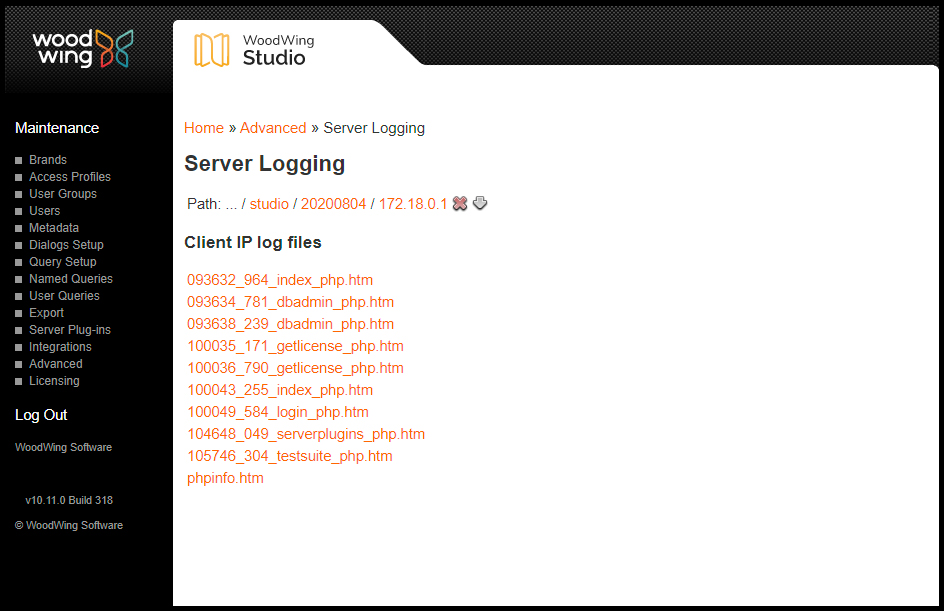Navigate to the 20200804 path folder

pyautogui.click(x=333, y=204)
